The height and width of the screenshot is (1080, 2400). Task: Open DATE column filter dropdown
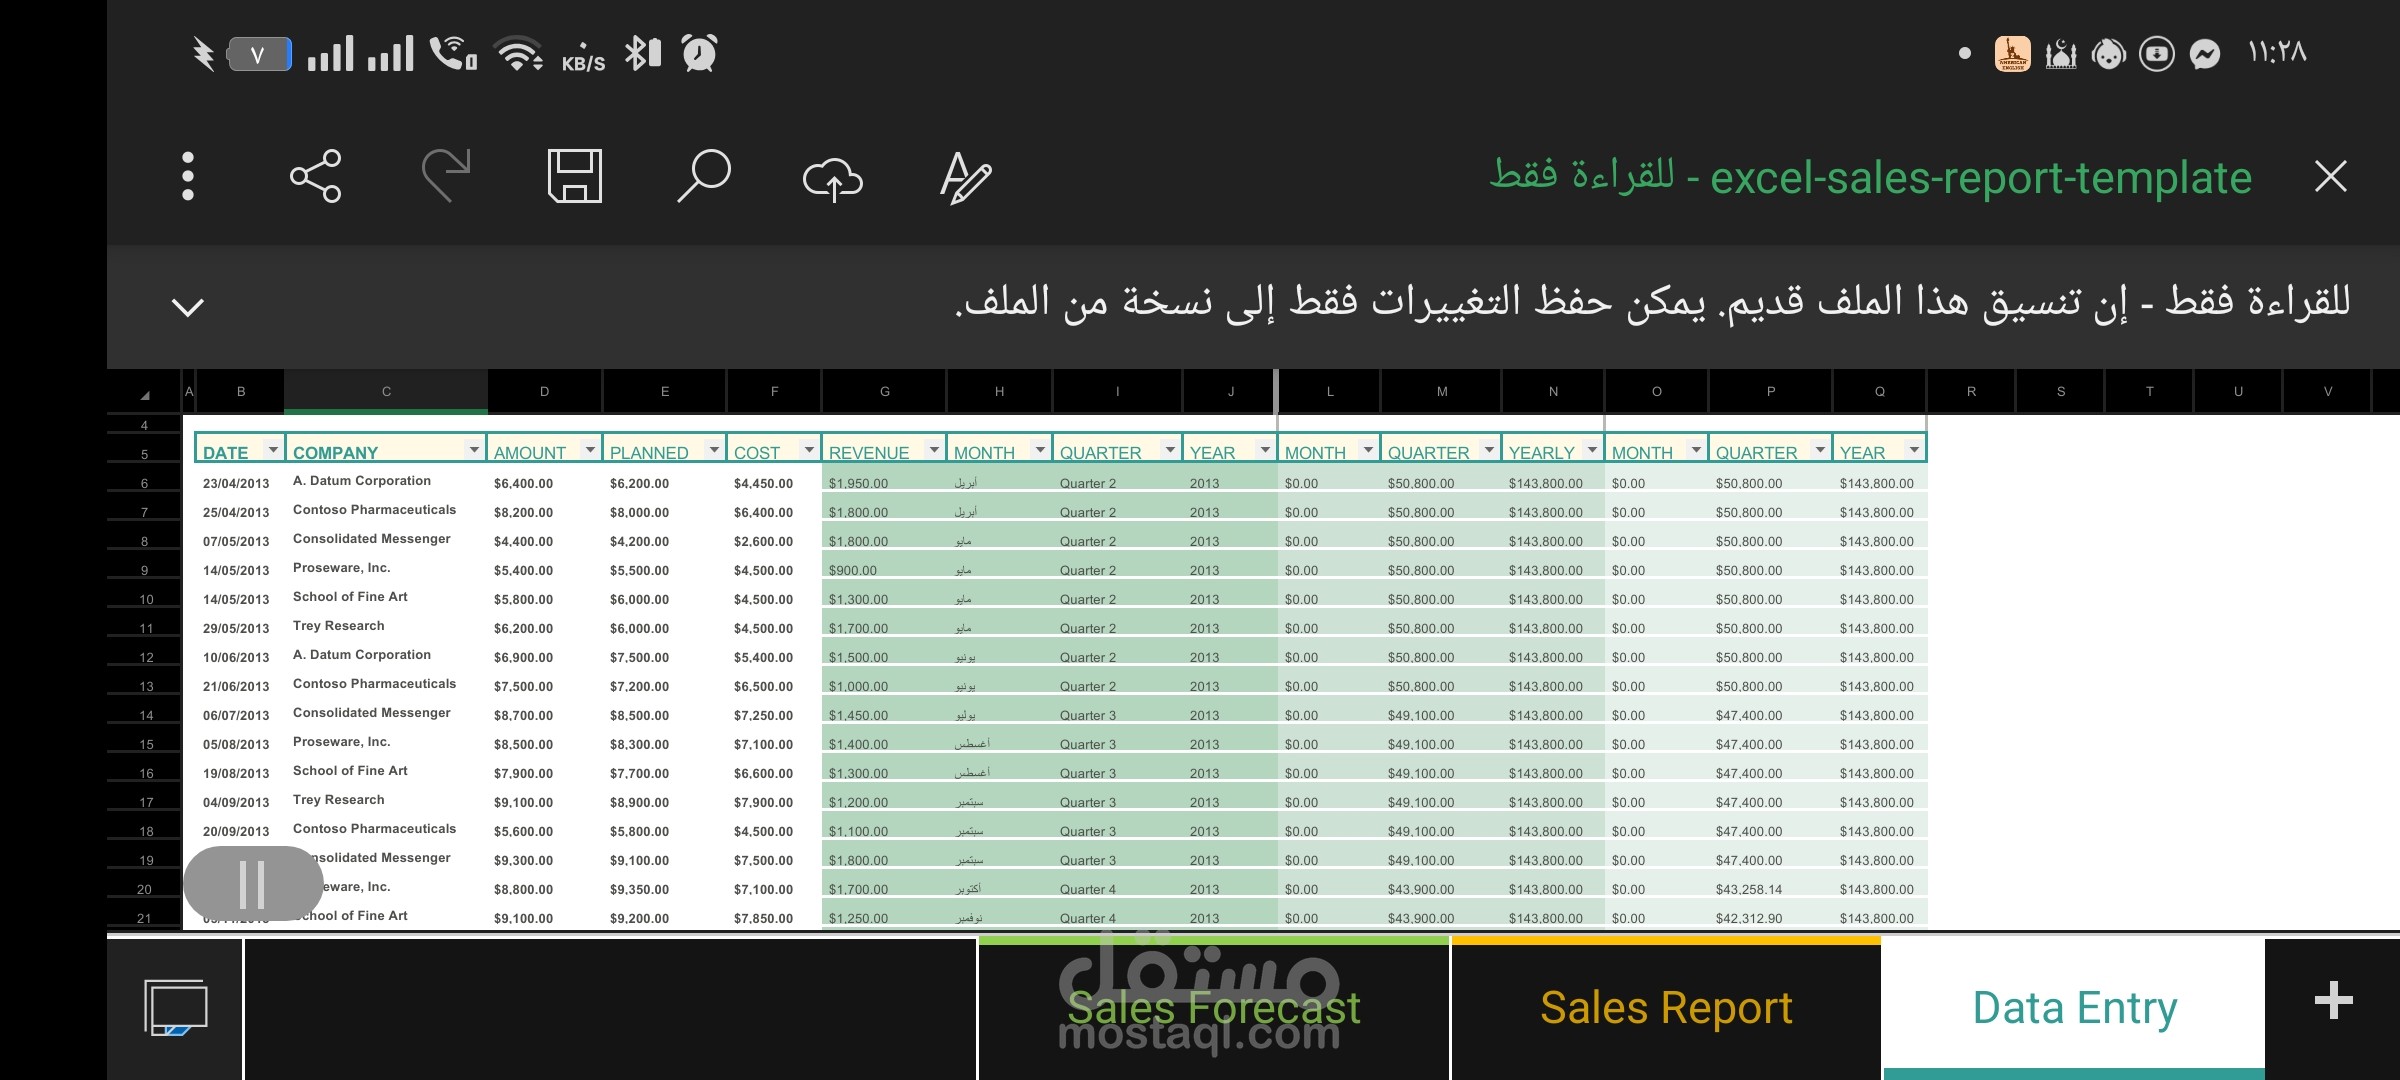coord(272,450)
